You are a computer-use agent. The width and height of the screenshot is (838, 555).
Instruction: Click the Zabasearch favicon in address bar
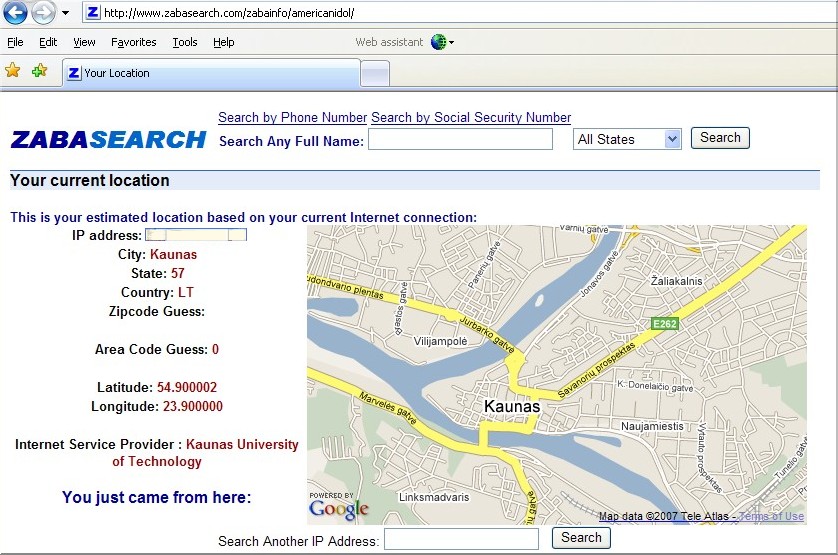point(92,12)
